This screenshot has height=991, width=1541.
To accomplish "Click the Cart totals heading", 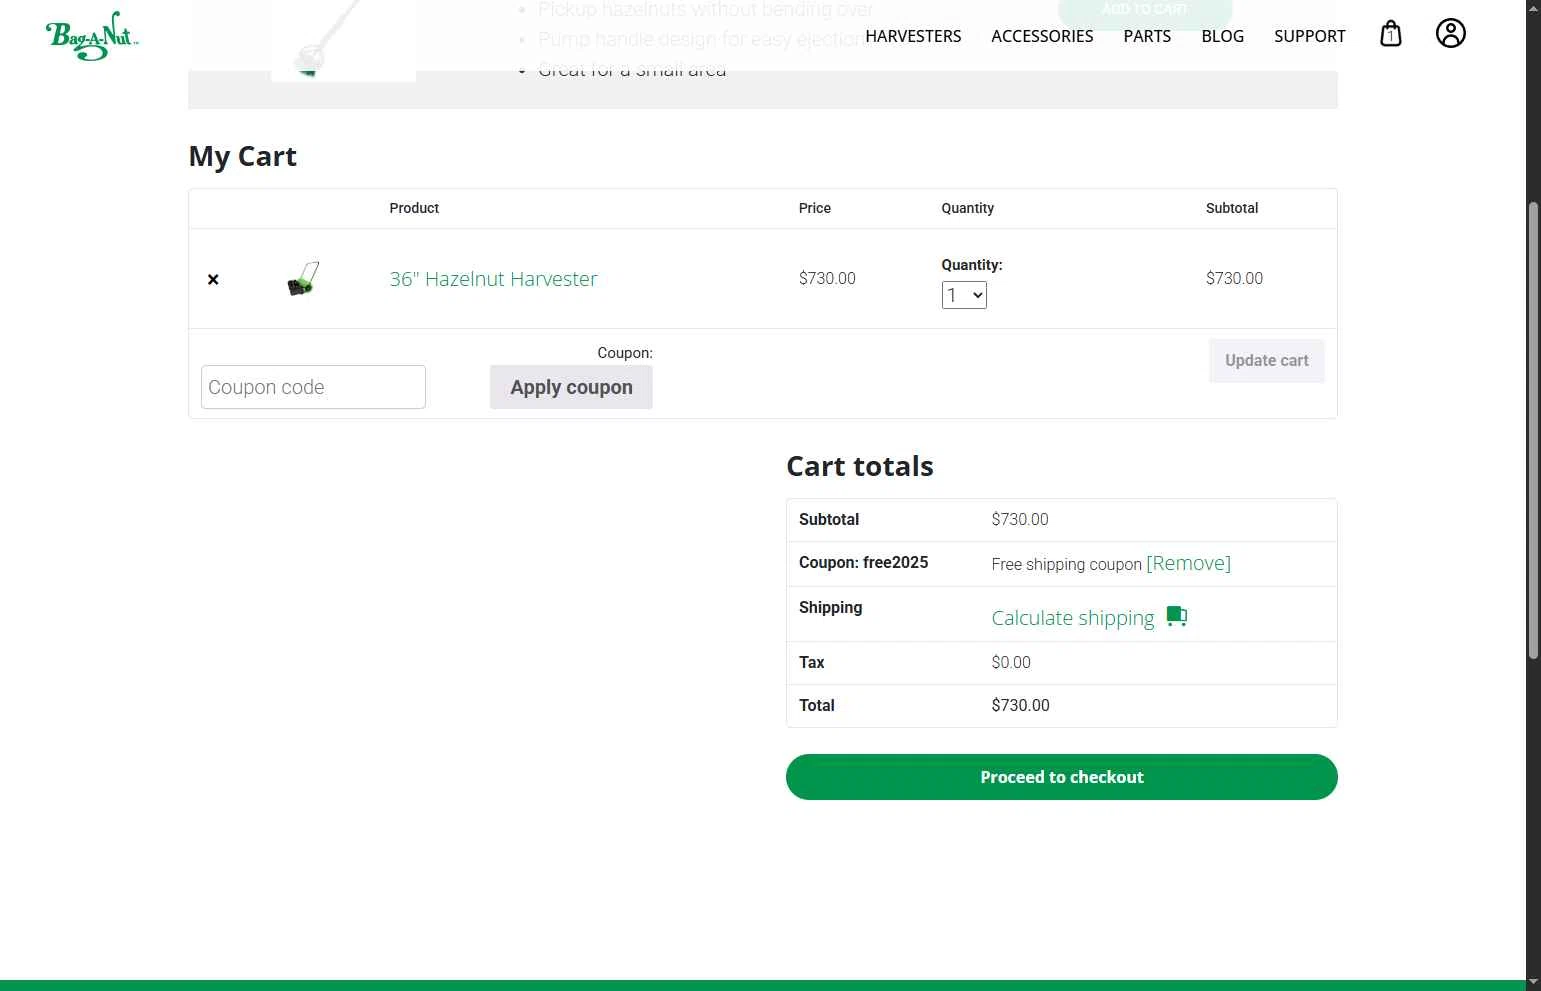I will [x=860, y=466].
